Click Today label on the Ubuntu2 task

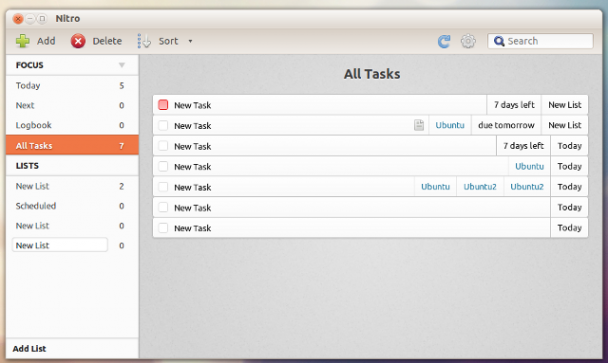click(569, 187)
